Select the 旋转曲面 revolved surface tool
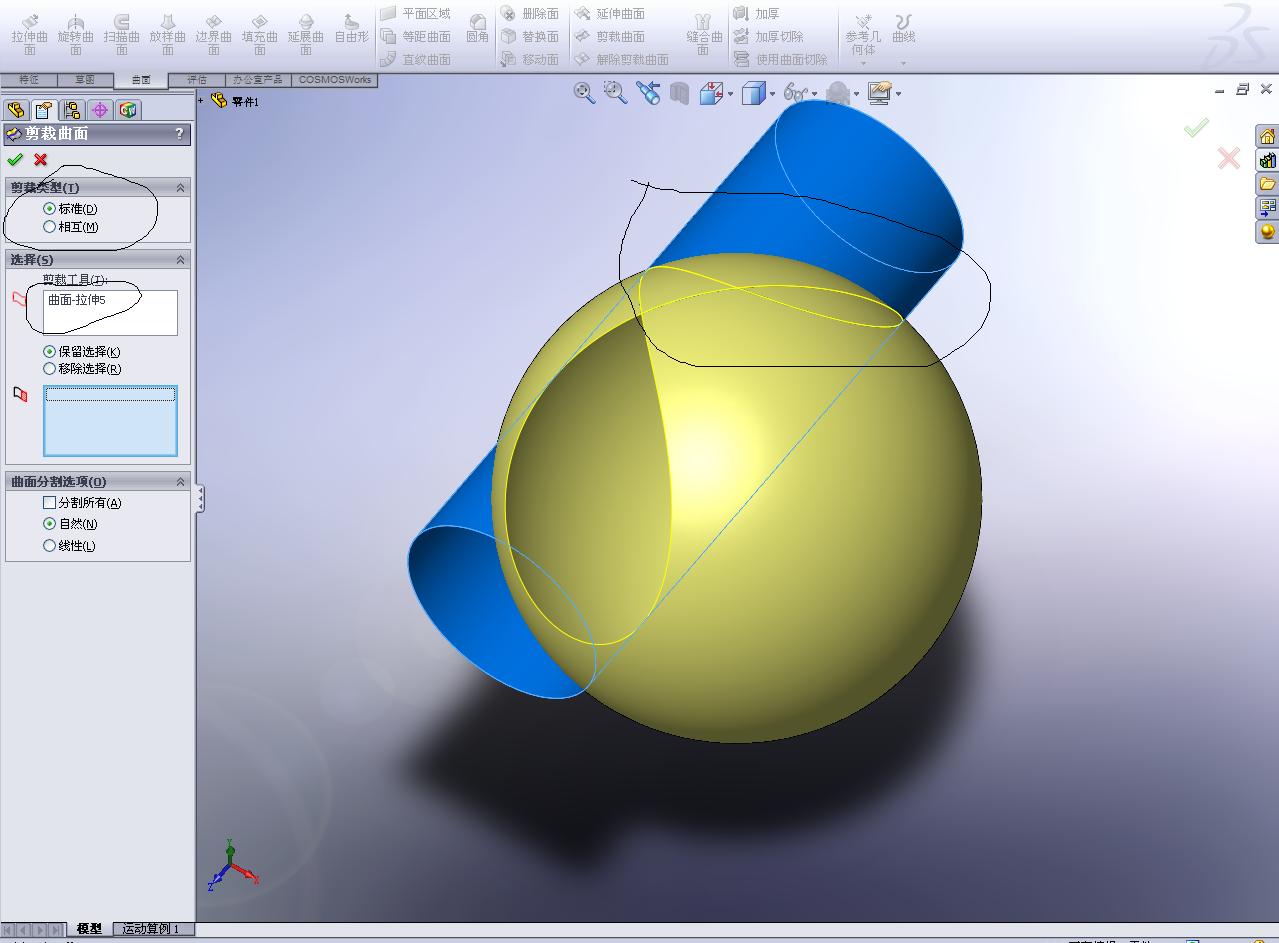Image resolution: width=1279 pixels, height=943 pixels. pyautogui.click(x=76, y=34)
